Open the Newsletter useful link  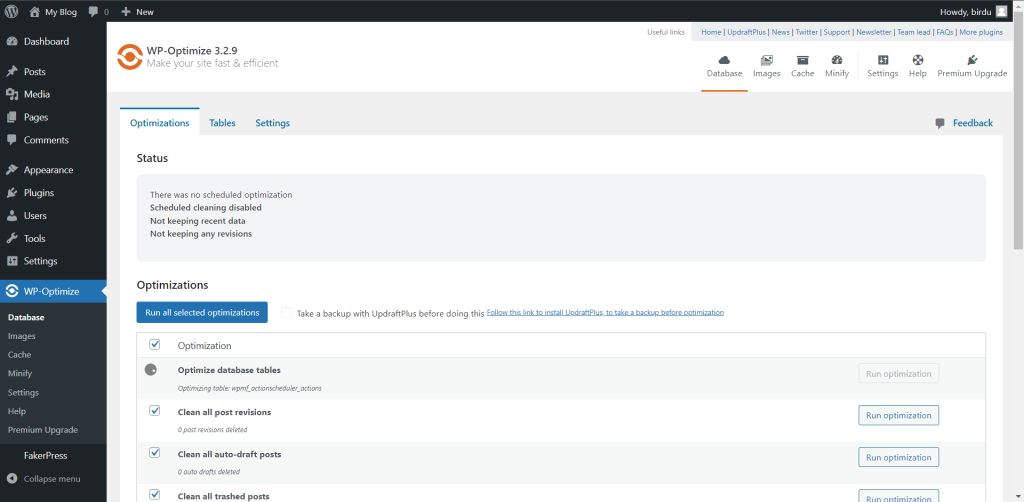(x=874, y=32)
